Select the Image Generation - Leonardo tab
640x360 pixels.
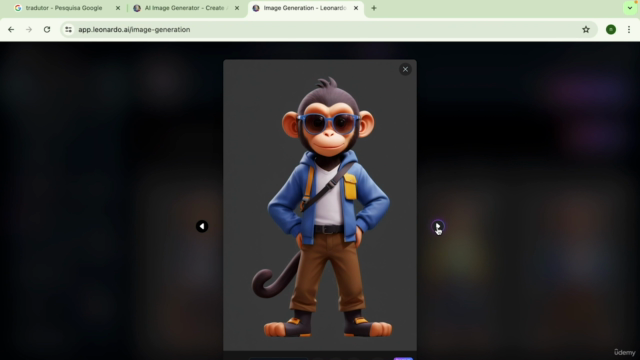[304, 8]
